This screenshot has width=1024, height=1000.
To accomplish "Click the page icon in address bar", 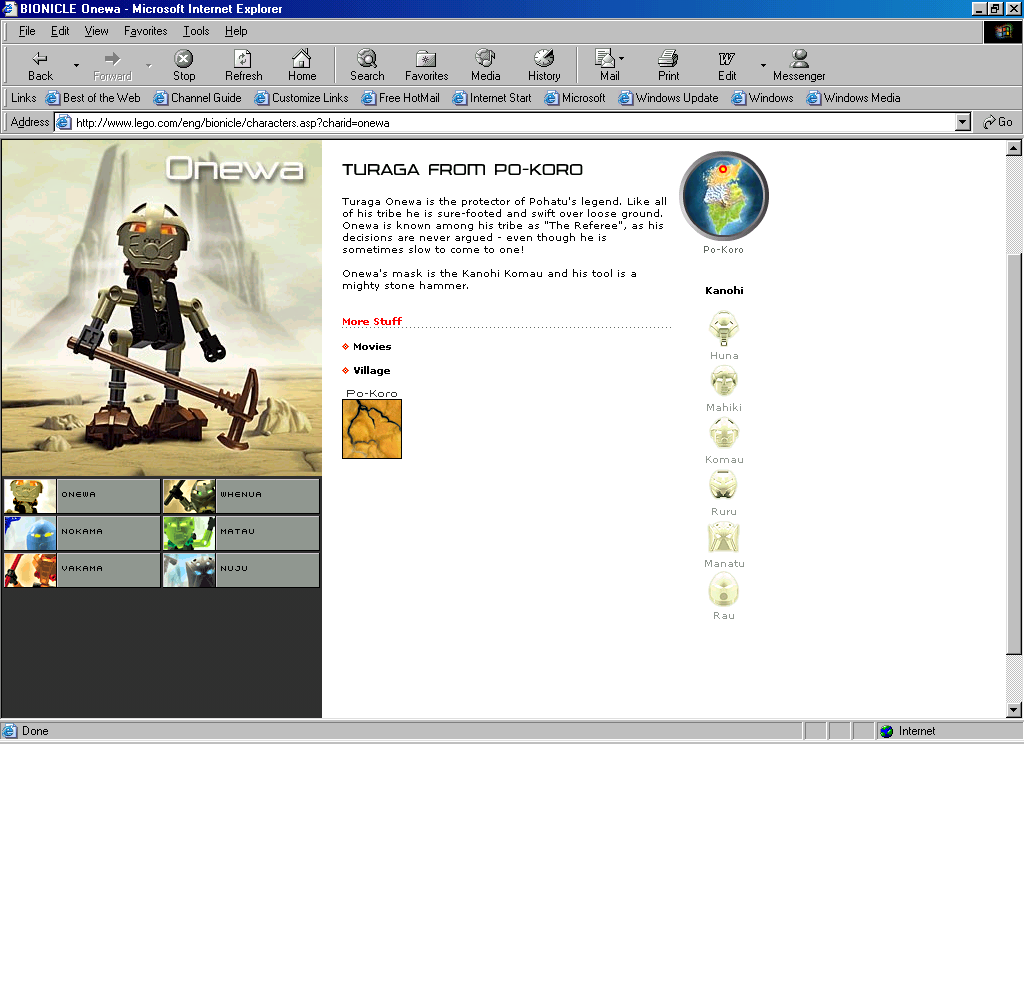I will 63,122.
